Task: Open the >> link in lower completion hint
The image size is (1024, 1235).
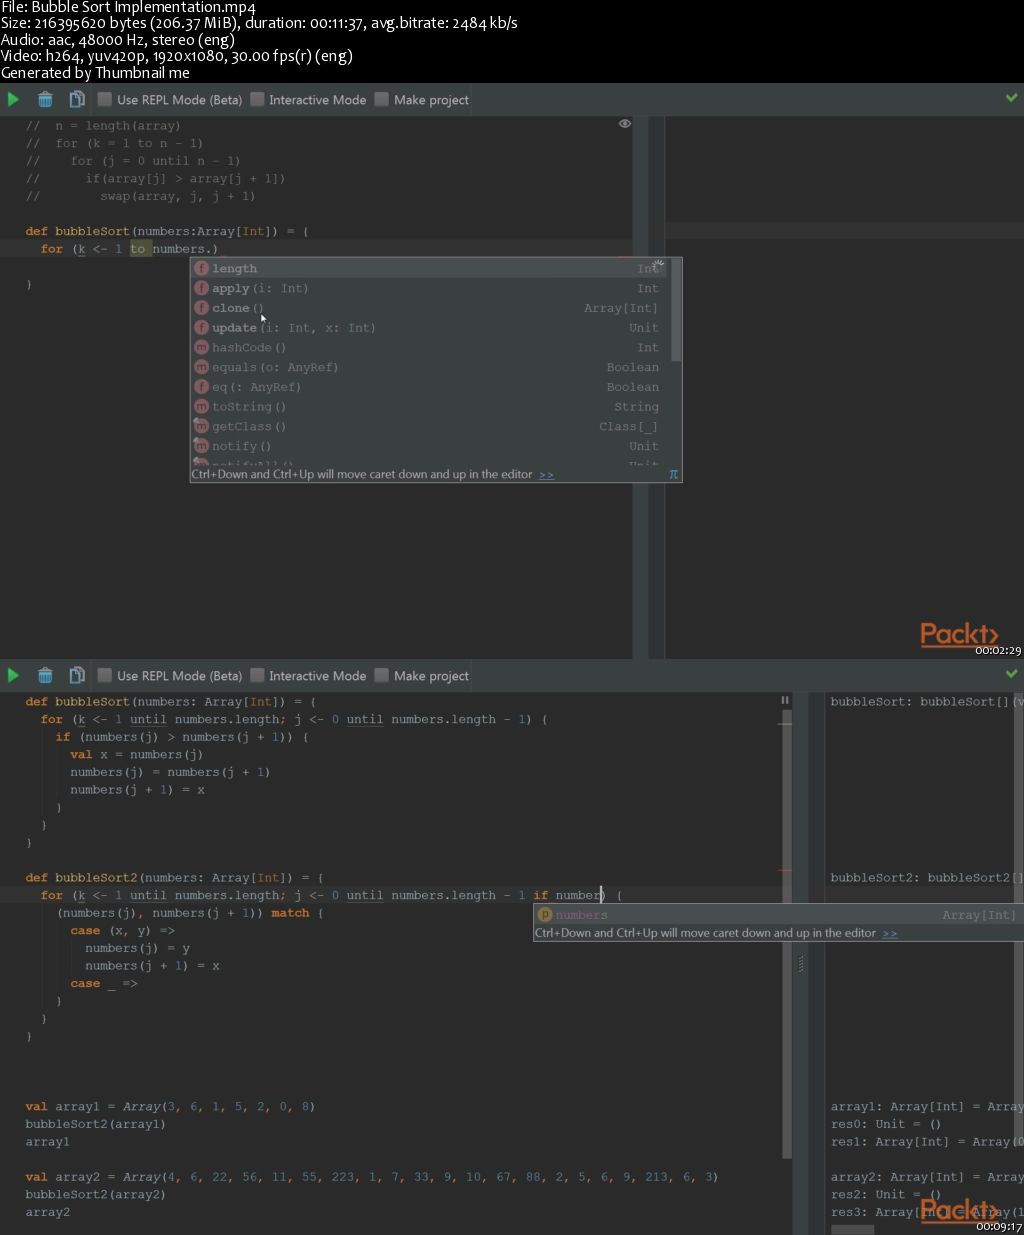Action: point(889,933)
